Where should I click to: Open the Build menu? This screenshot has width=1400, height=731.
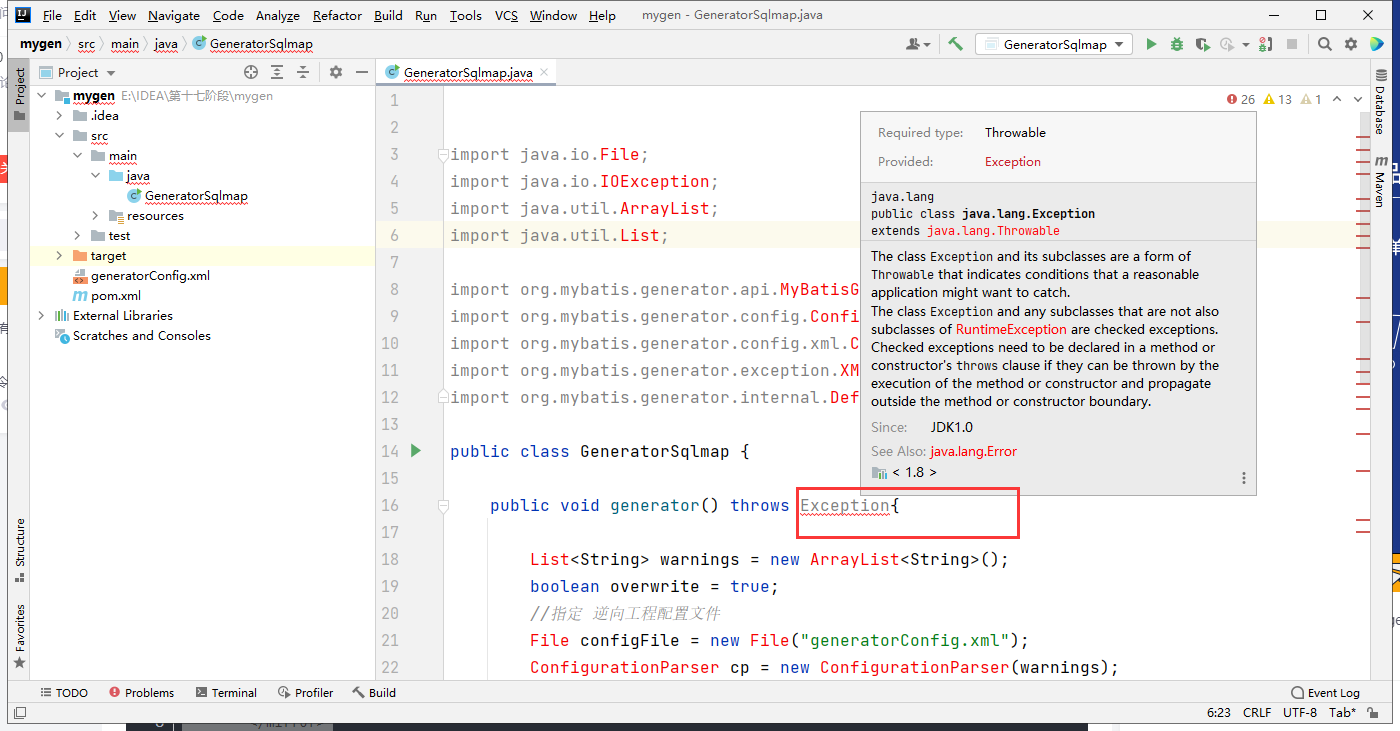388,15
